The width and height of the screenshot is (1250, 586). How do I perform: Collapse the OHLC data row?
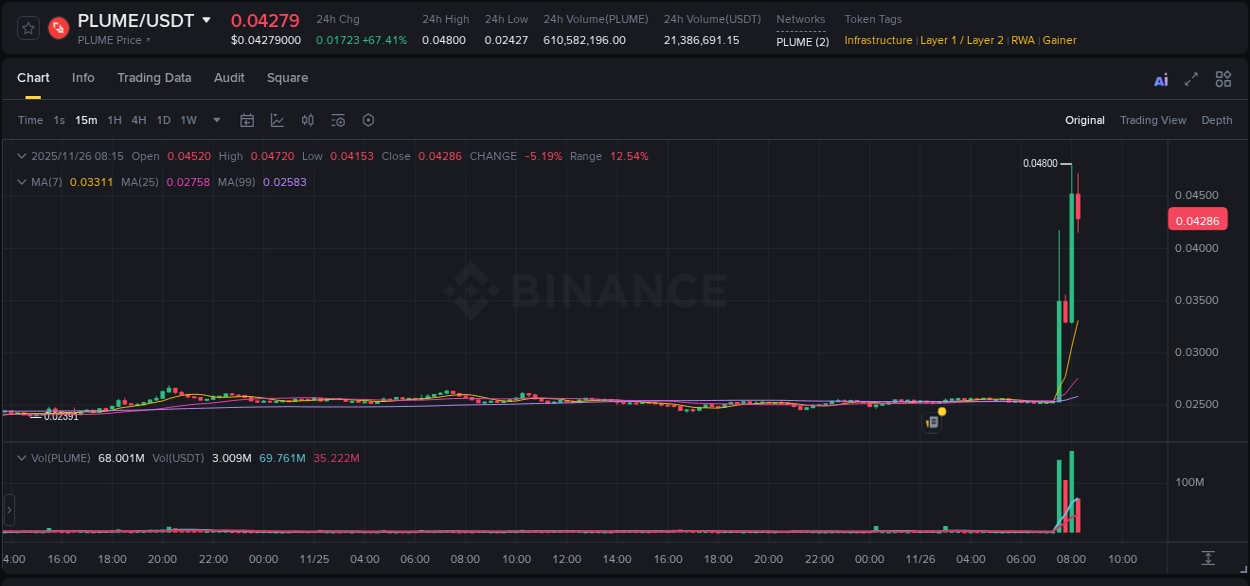tap(22, 156)
